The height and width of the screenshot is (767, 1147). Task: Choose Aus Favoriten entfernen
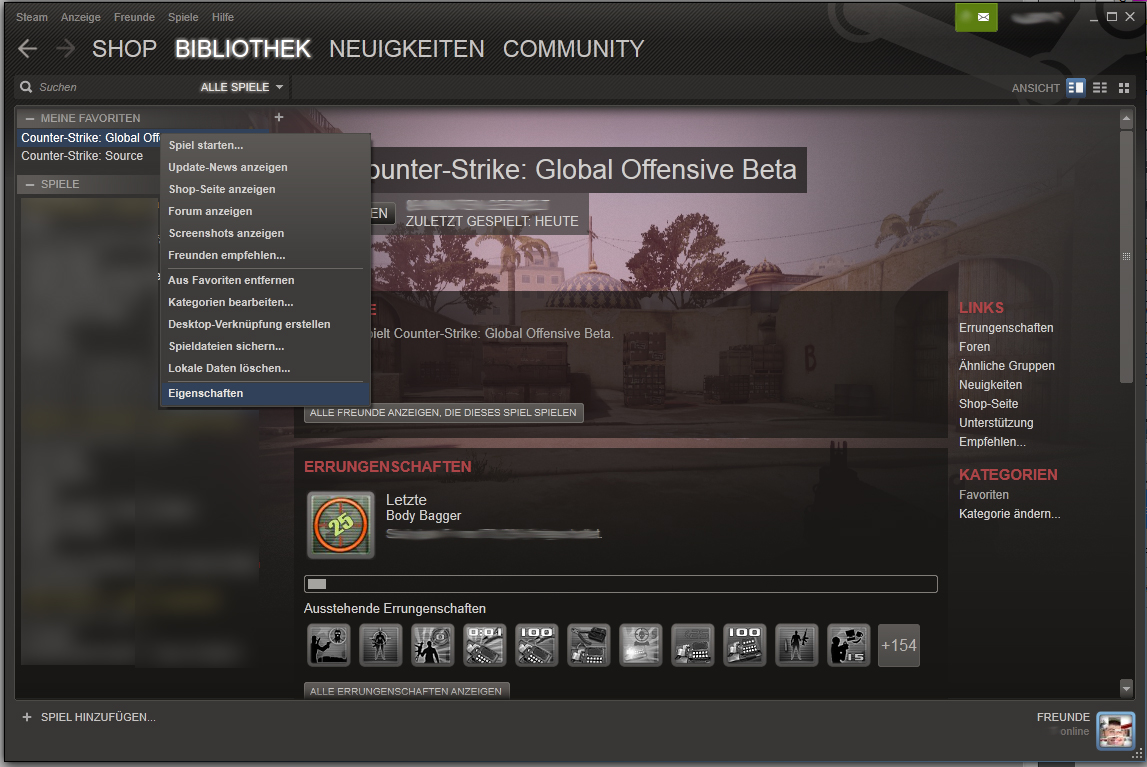[x=265, y=280]
